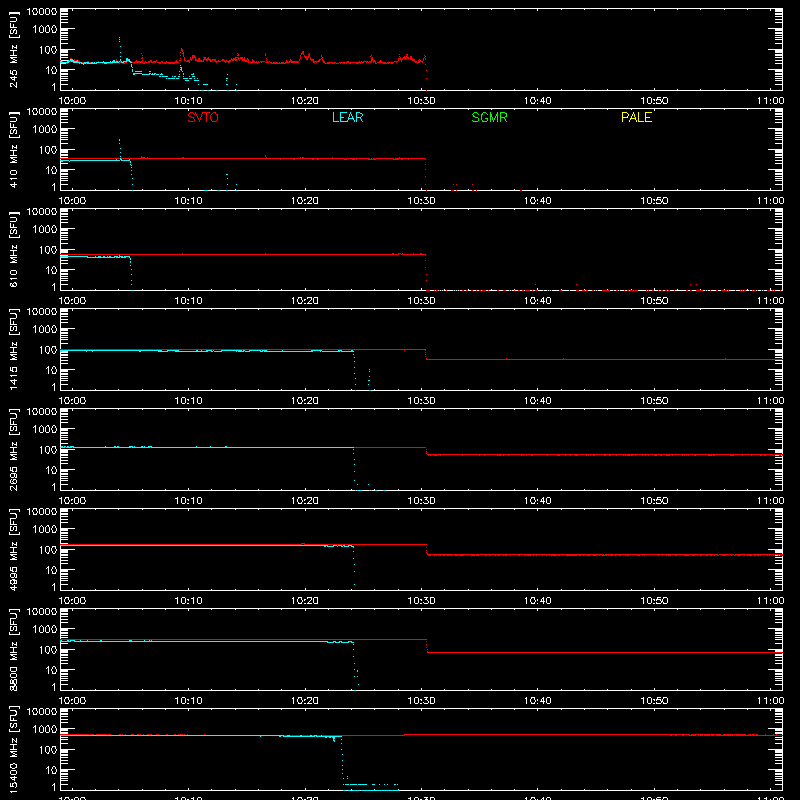The height and width of the screenshot is (800, 800).
Task: Click the 10:00 tick label of 245 MHz panel
Action: [72, 101]
